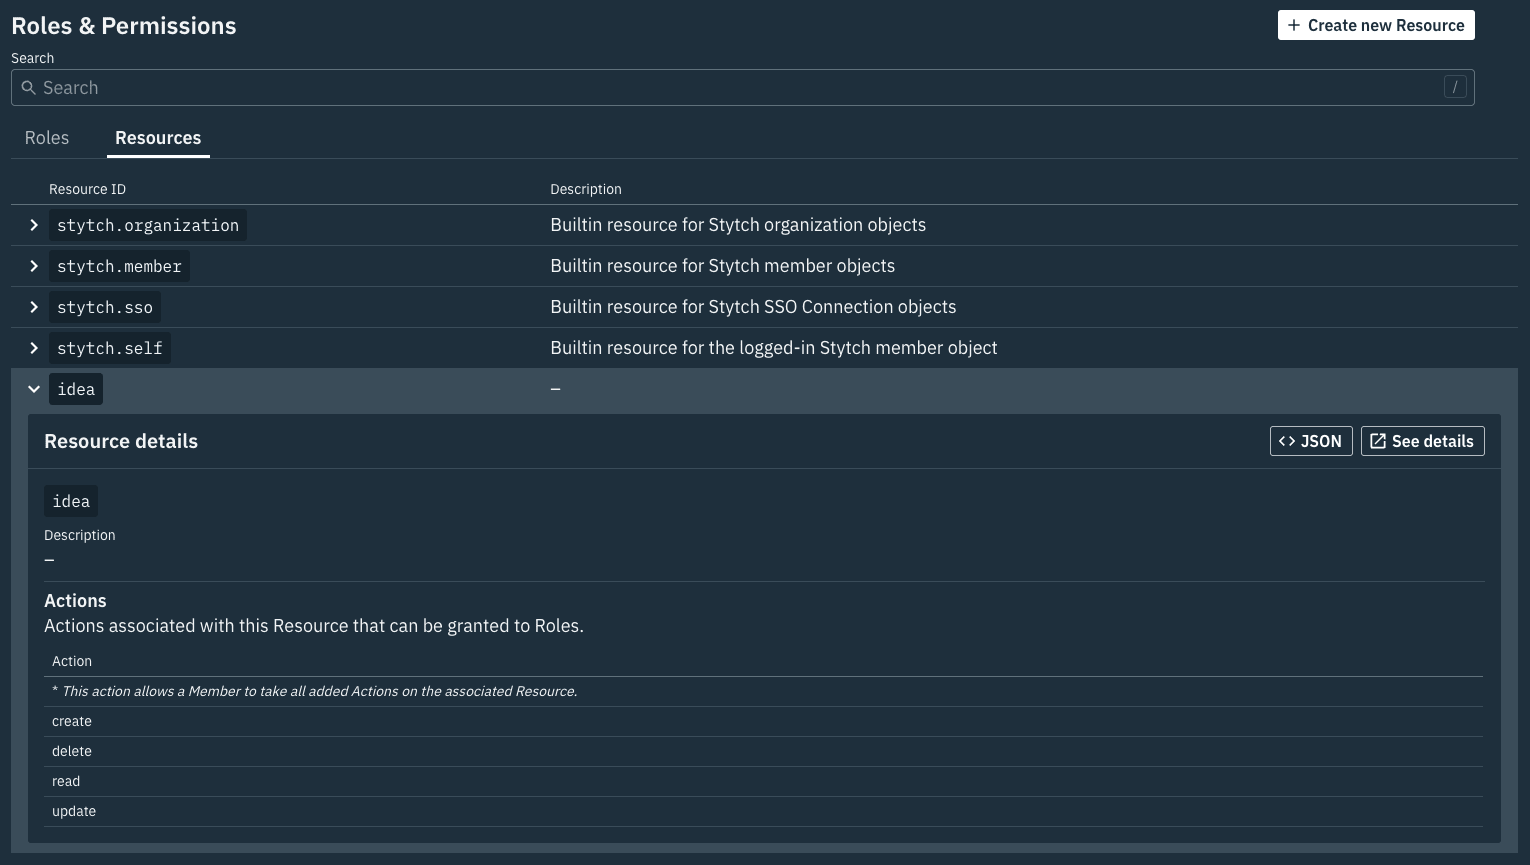Open See details for the idea resource
The height and width of the screenshot is (865, 1530).
(x=1422, y=440)
